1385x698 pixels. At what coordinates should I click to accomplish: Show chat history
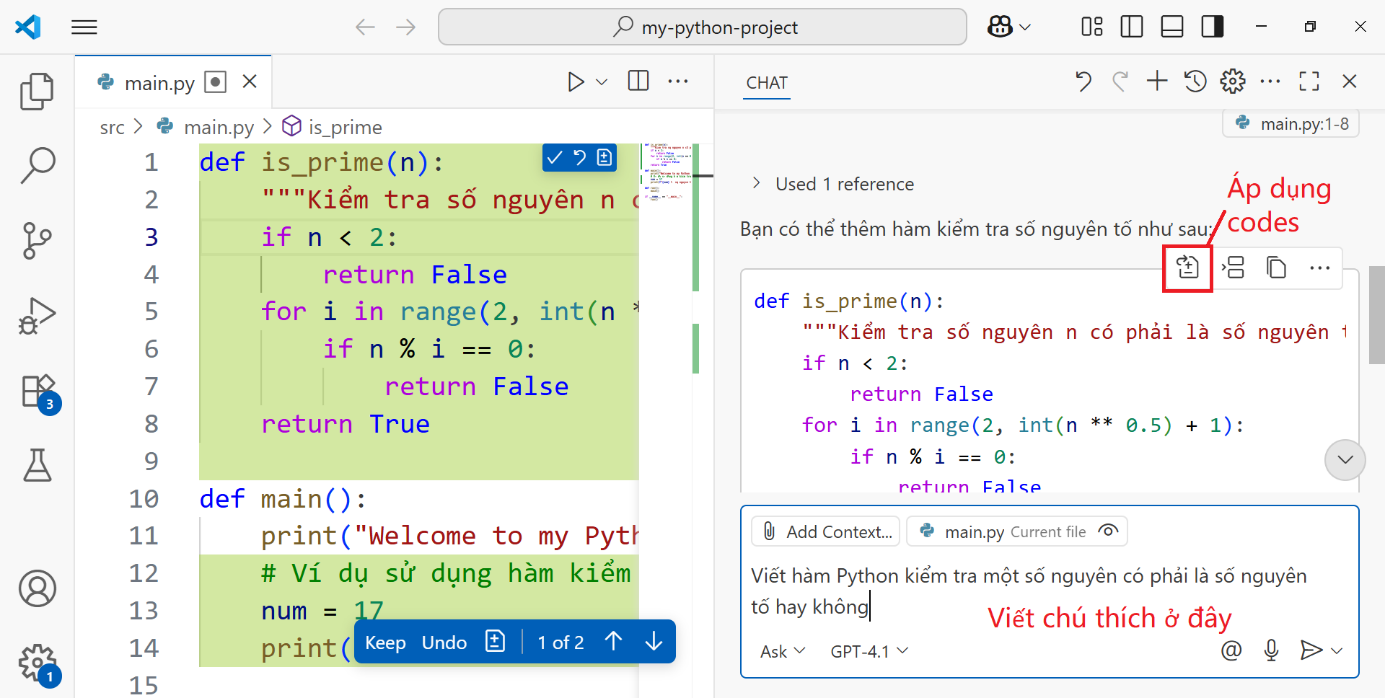1195,82
